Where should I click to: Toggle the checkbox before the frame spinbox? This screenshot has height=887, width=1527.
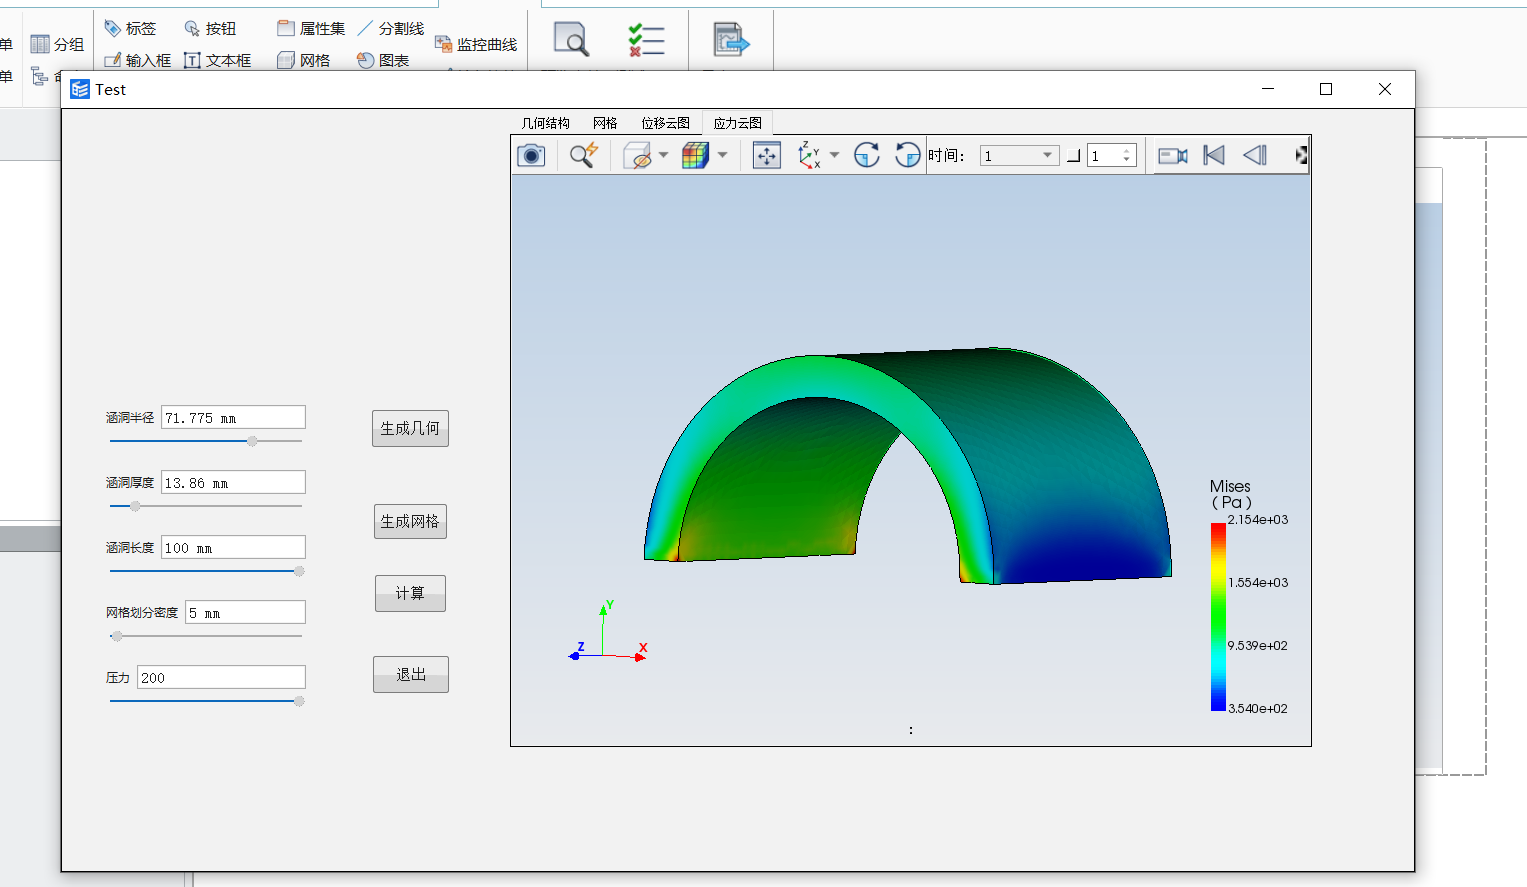[x=1073, y=156]
